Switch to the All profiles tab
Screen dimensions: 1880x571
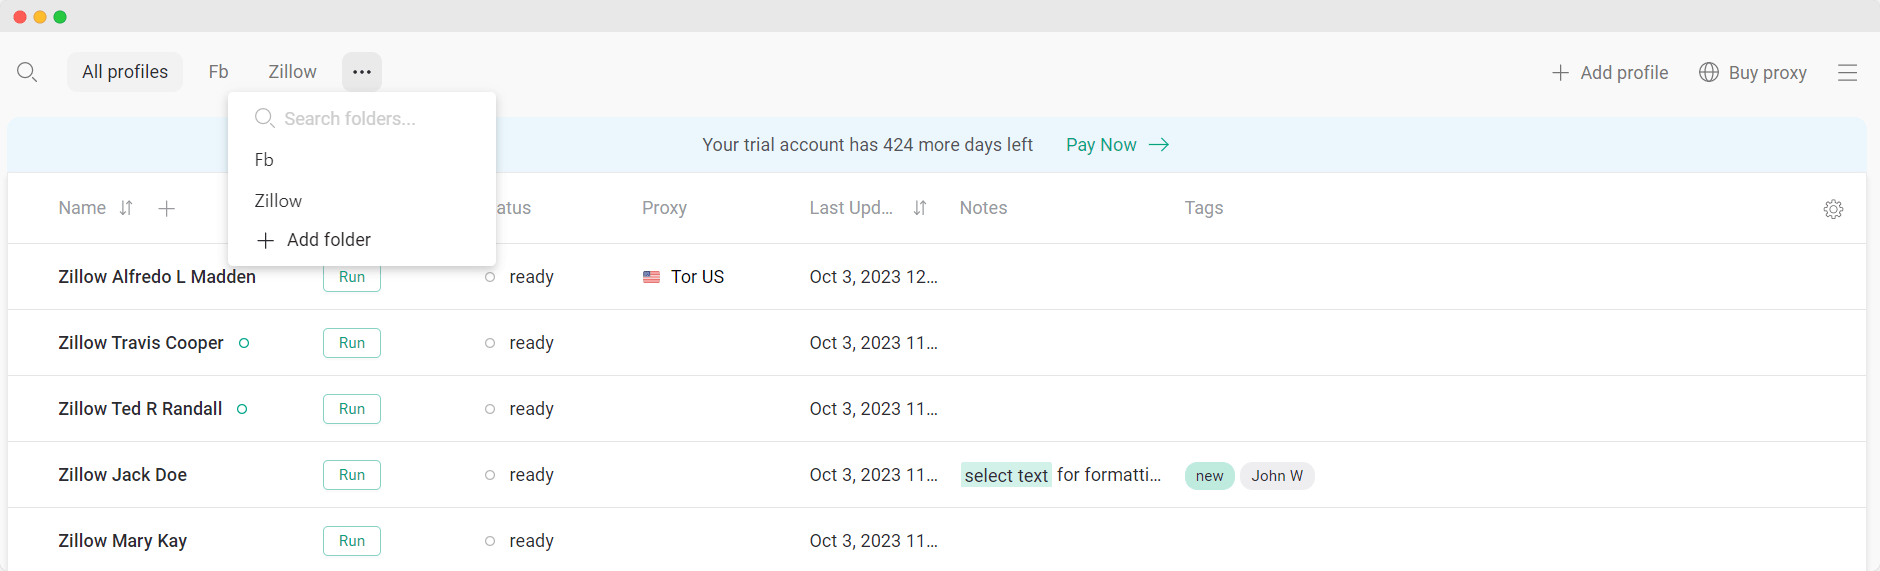tap(125, 72)
